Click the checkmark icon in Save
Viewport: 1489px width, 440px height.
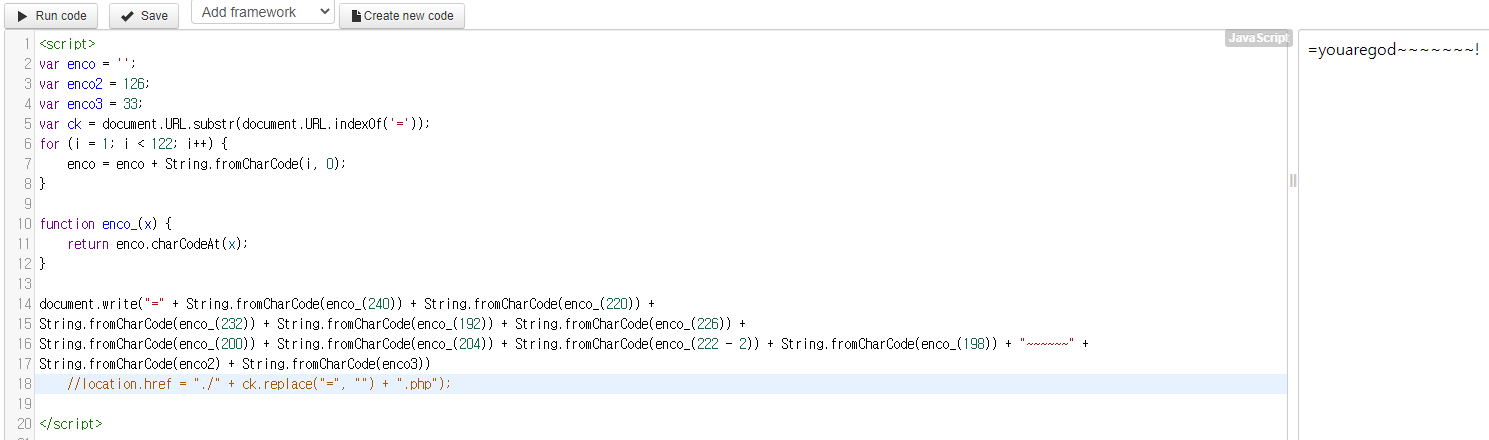(x=127, y=16)
